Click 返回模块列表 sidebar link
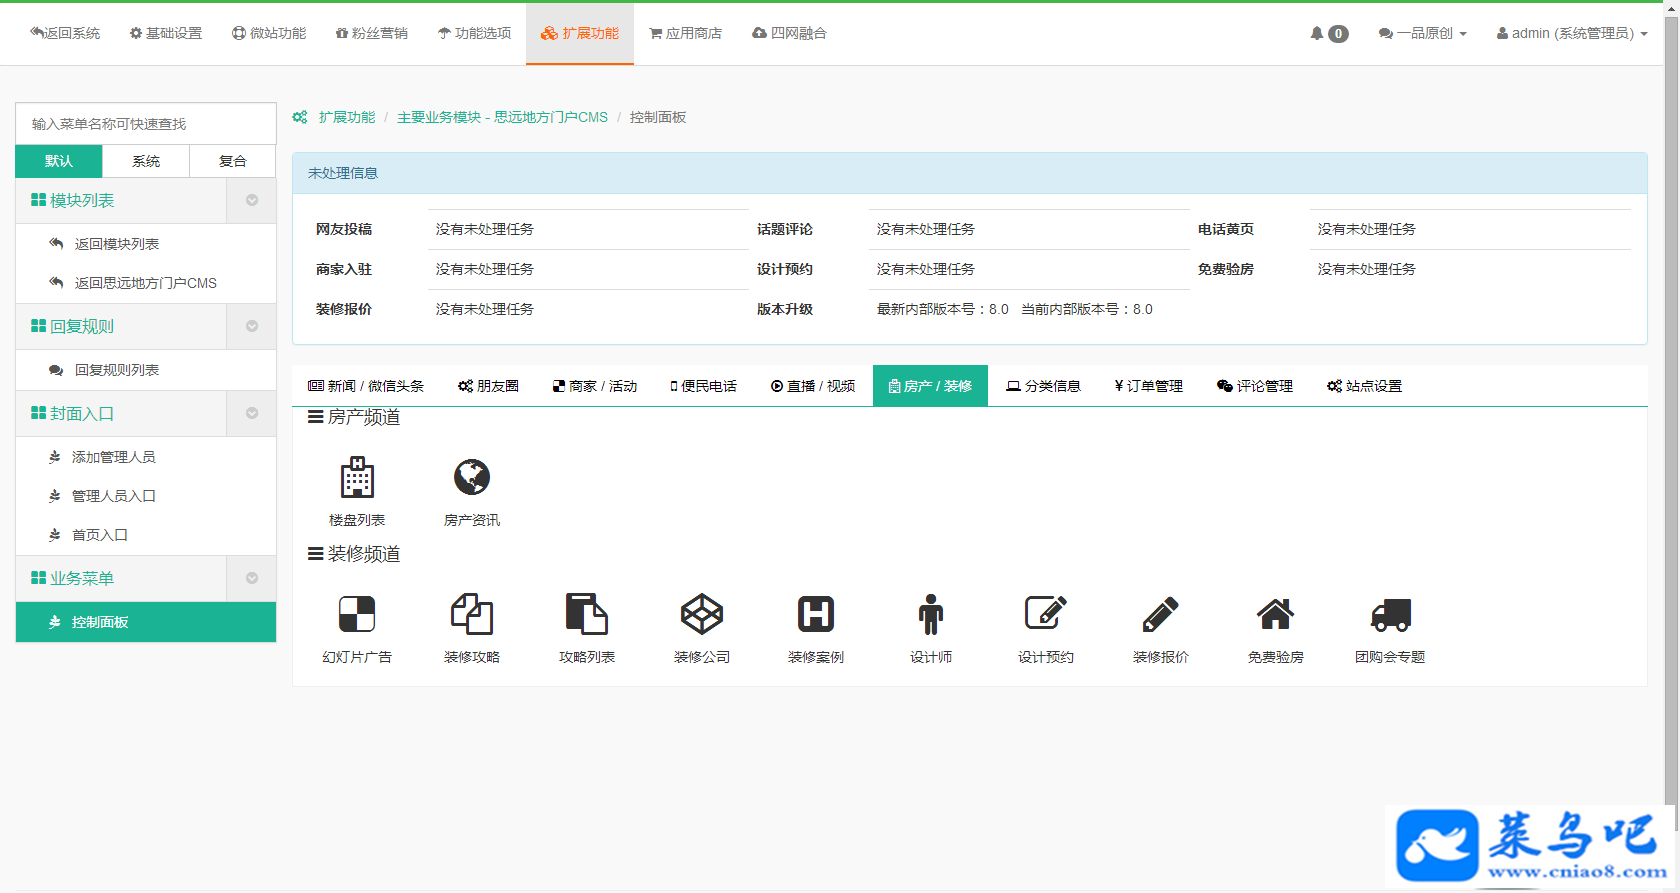The width and height of the screenshot is (1680, 893). pyautogui.click(x=117, y=244)
